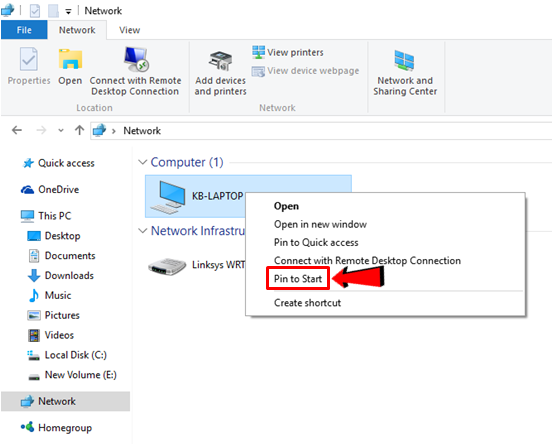Choose Open in the context menu

tap(286, 206)
